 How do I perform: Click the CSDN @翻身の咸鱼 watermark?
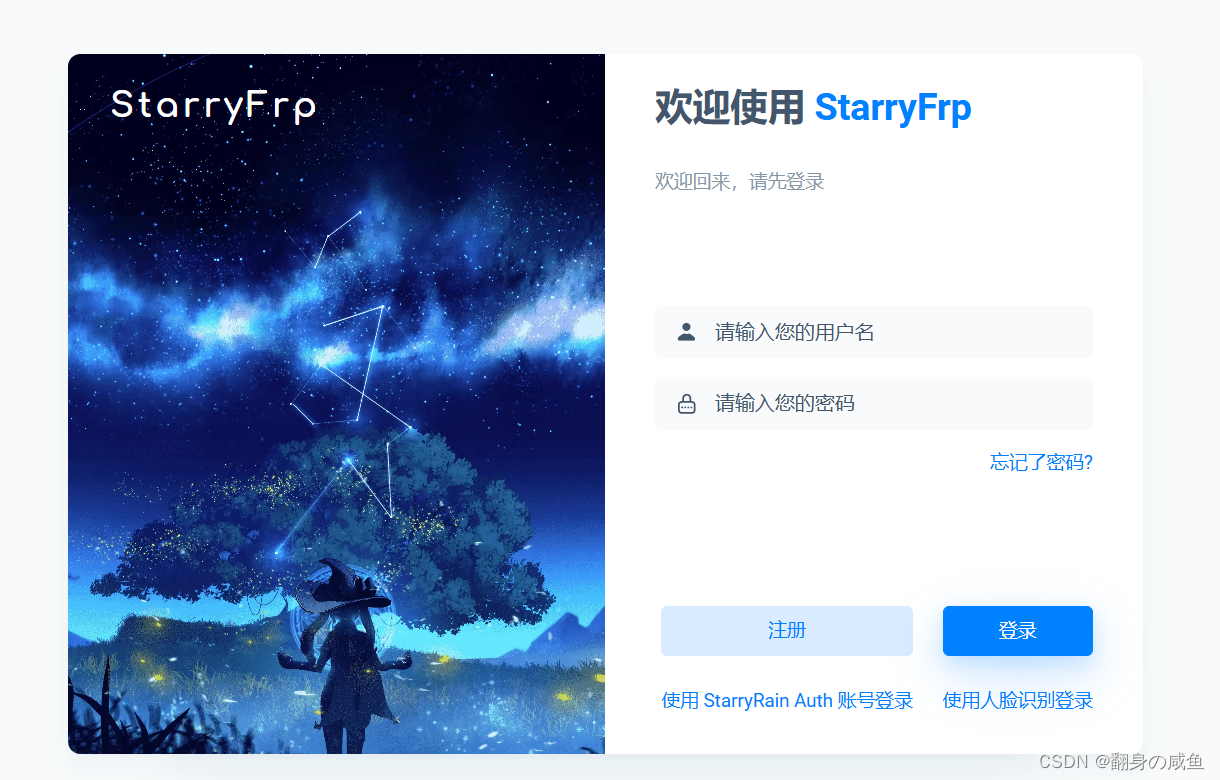click(x=1121, y=762)
